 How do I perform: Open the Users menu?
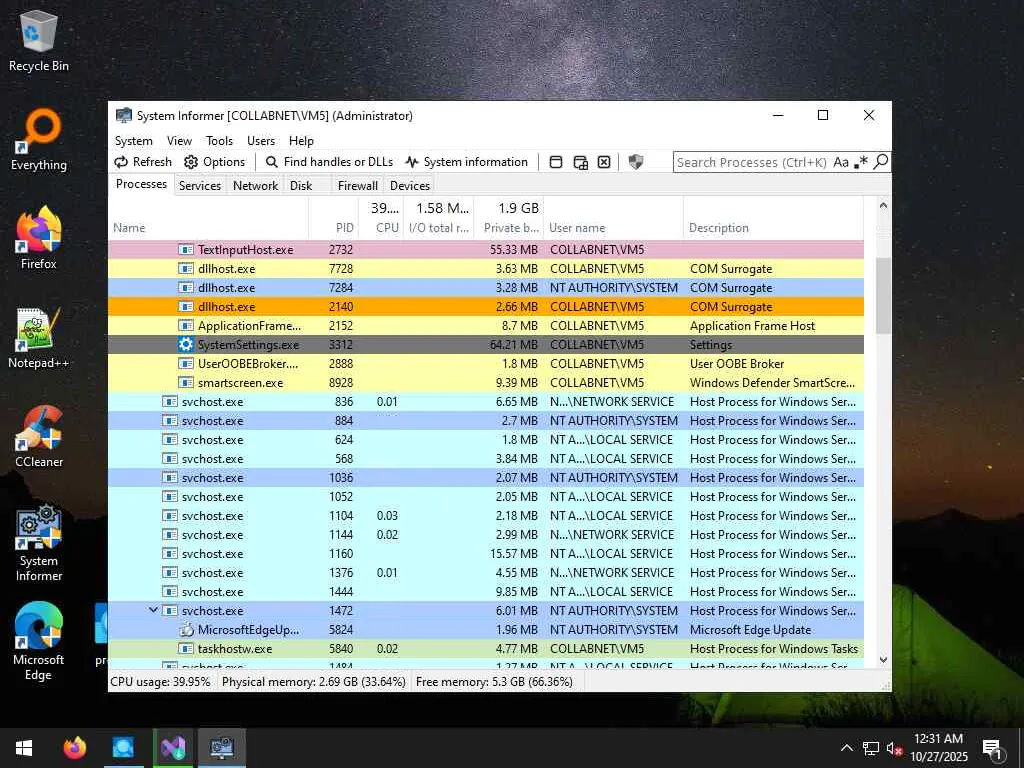click(x=261, y=141)
